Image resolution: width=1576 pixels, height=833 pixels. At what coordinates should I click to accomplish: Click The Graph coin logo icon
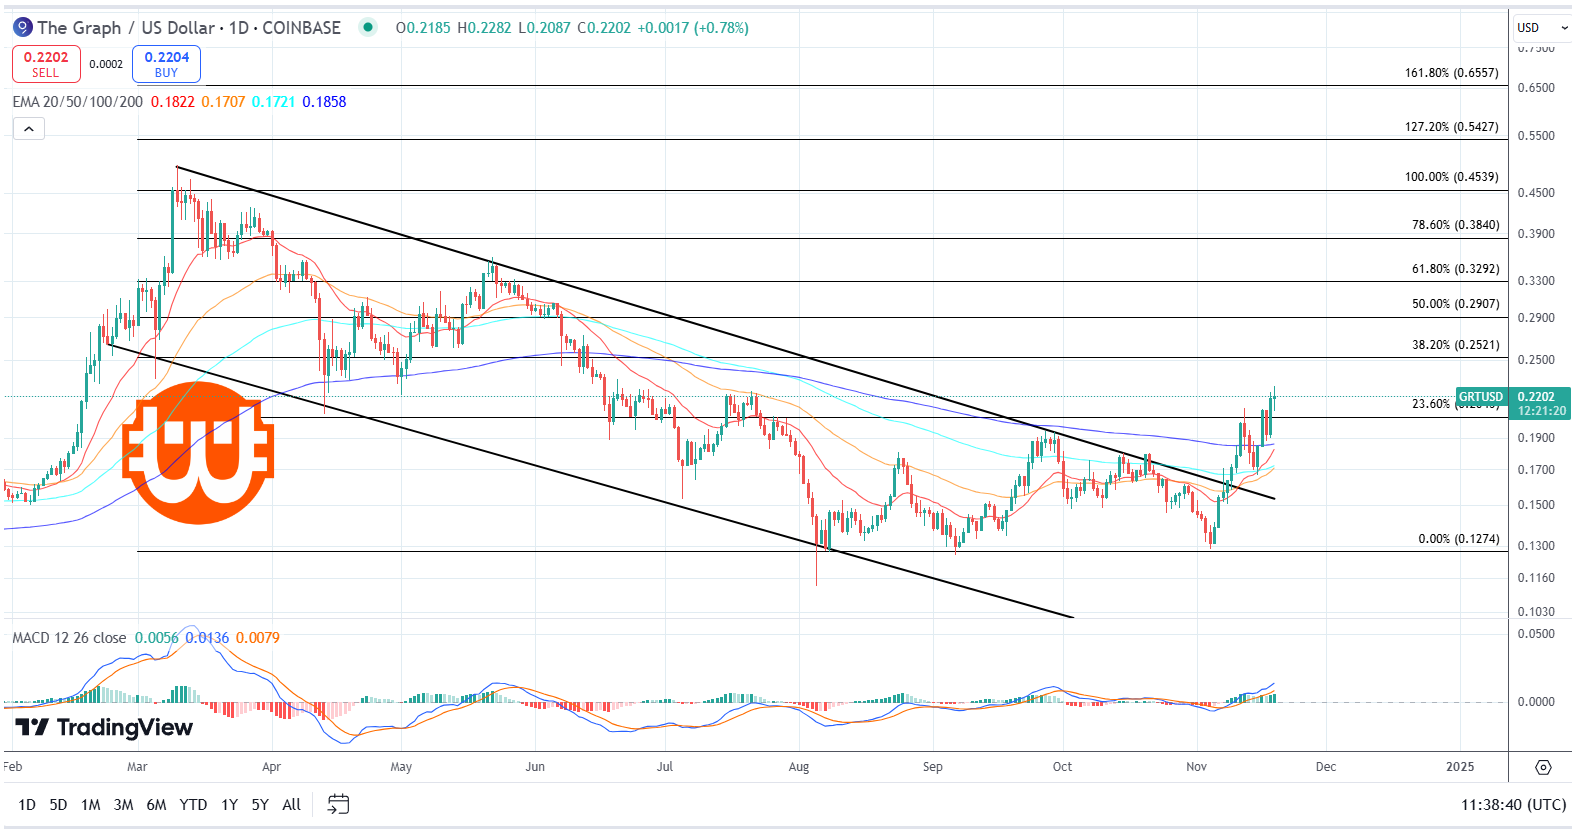point(22,28)
